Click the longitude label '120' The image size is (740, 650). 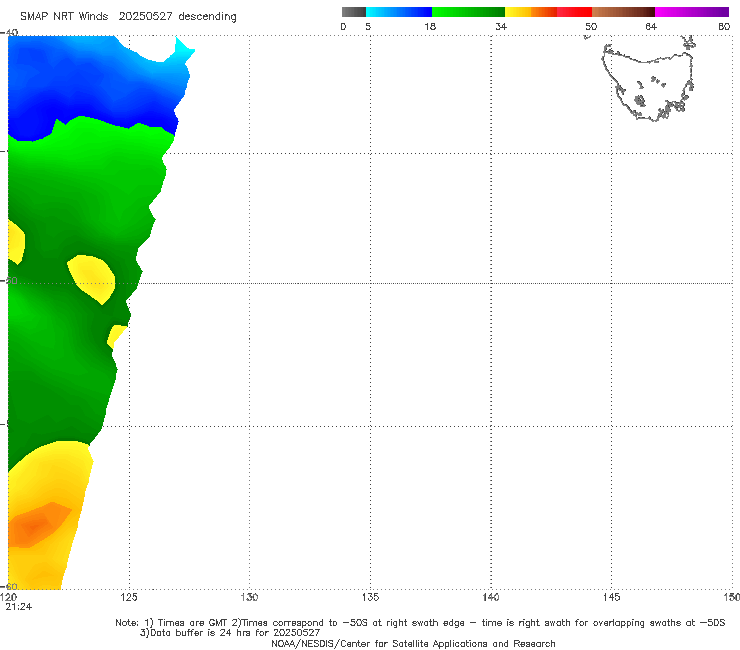pyautogui.click(x=9, y=598)
